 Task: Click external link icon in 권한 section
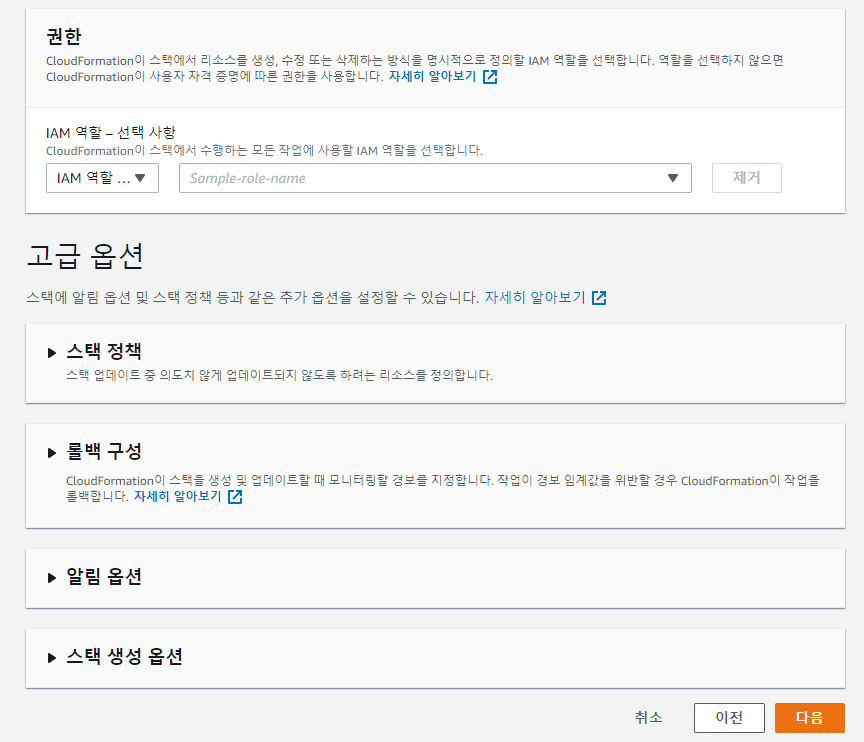(490, 77)
